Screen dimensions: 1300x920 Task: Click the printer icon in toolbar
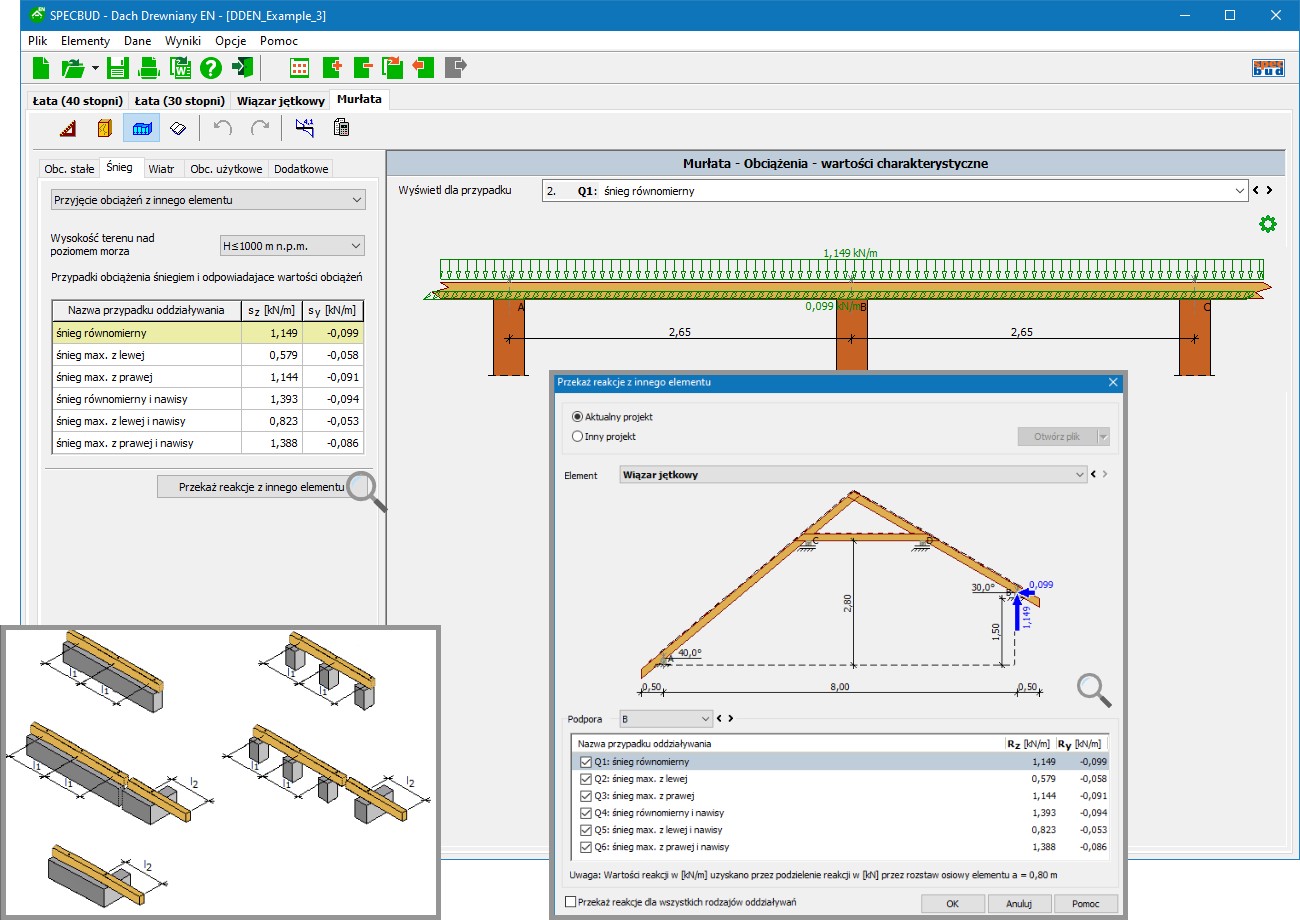[x=149, y=68]
